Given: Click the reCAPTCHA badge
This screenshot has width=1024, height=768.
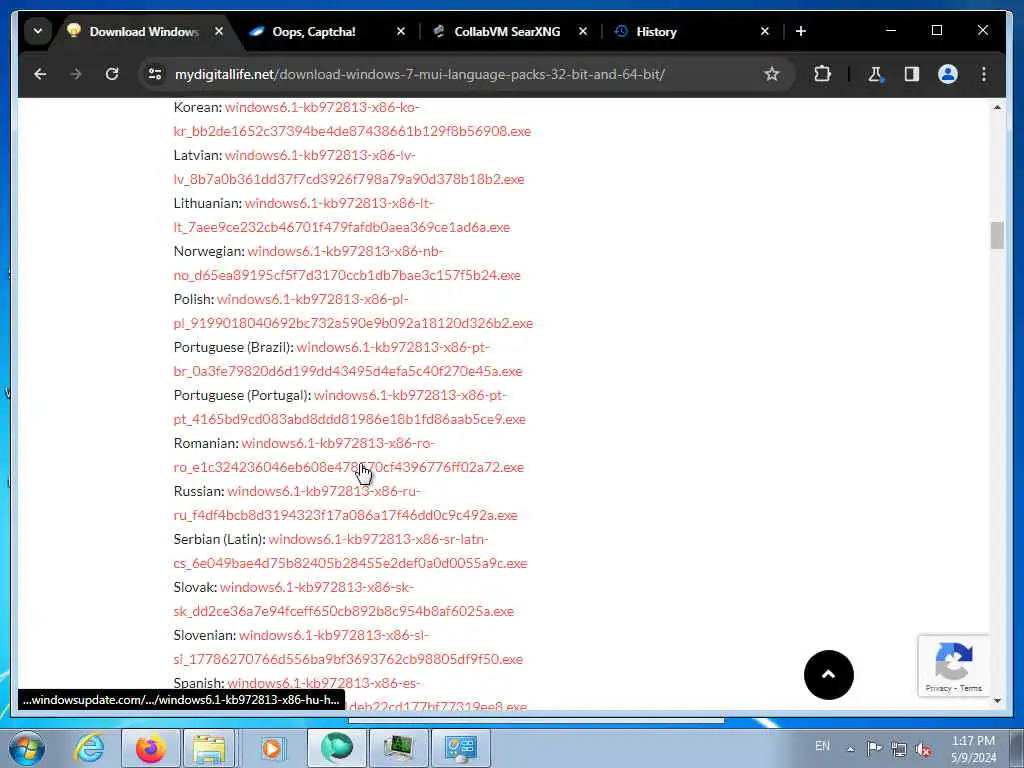Looking at the screenshot, I should [x=953, y=665].
